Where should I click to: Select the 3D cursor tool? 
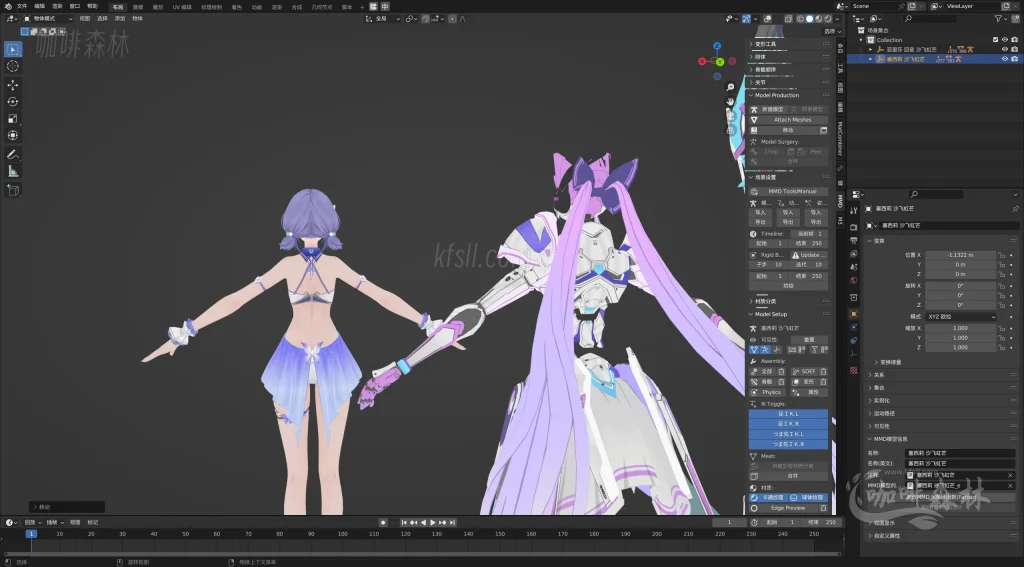(12, 66)
